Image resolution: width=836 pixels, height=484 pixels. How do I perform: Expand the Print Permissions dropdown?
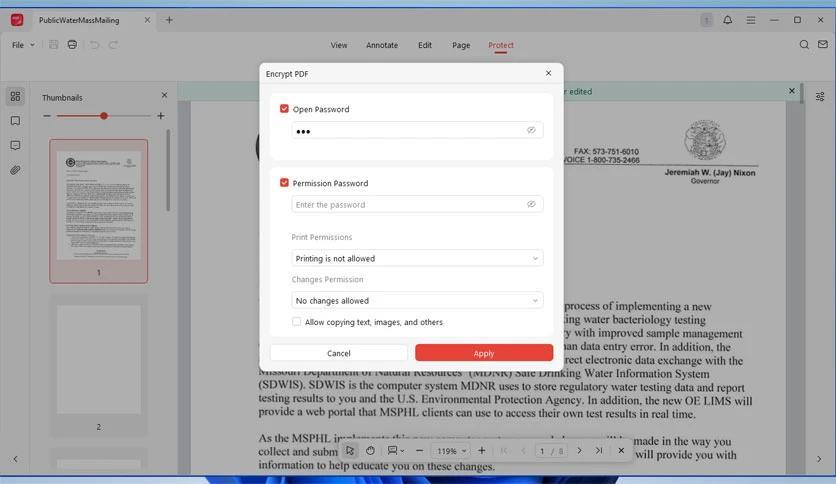click(x=417, y=258)
